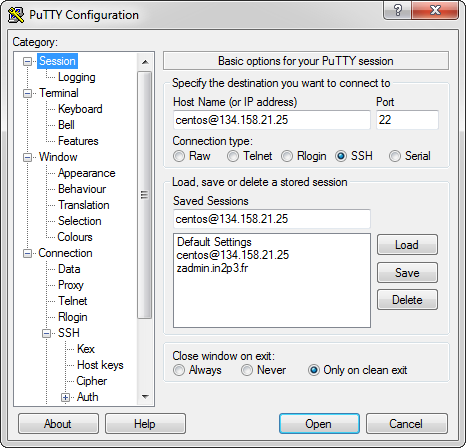Click the Host Name input field
Image resolution: width=466 pixels, height=448 pixels.
coord(272,120)
